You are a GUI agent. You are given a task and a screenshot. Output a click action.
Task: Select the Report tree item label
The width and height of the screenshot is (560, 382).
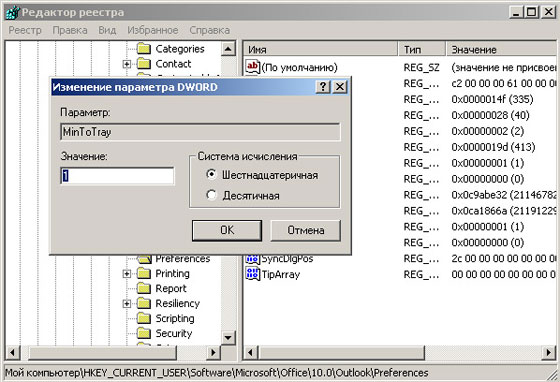171,288
